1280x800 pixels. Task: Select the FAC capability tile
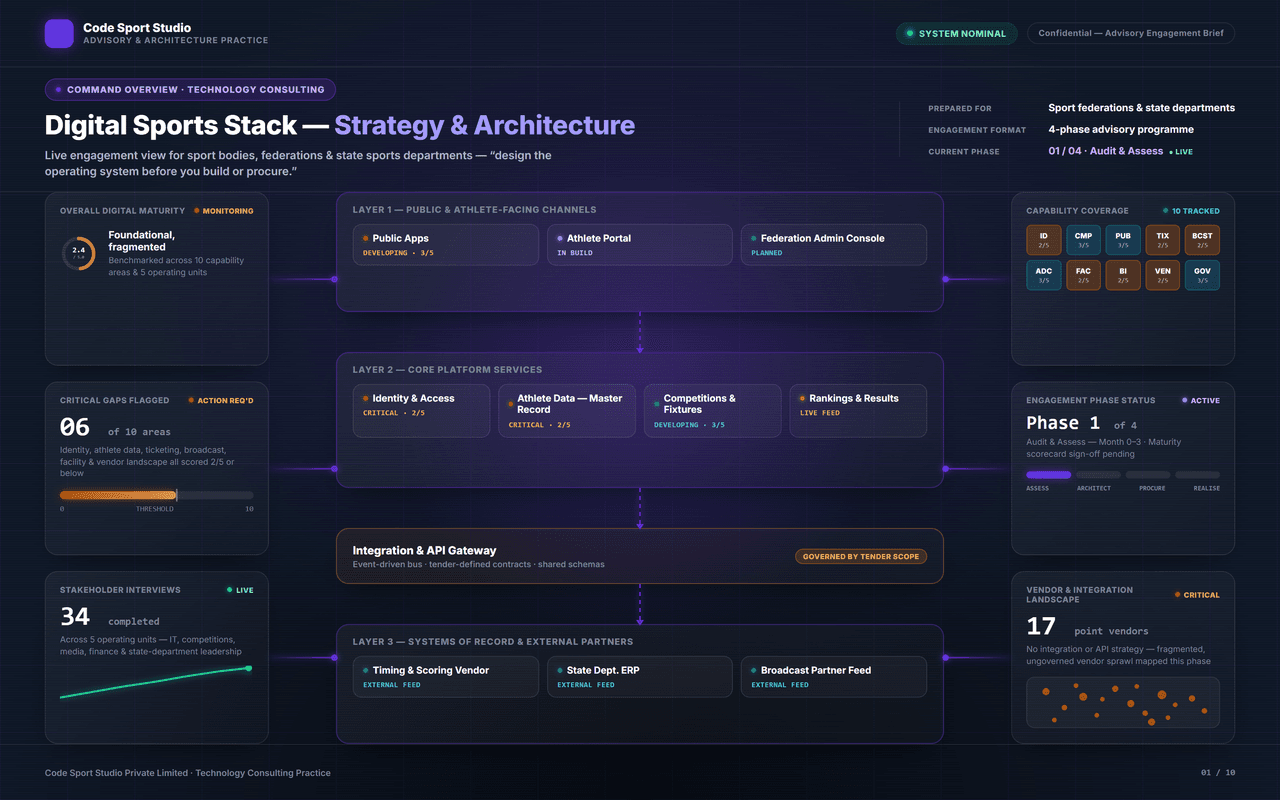click(1083, 275)
